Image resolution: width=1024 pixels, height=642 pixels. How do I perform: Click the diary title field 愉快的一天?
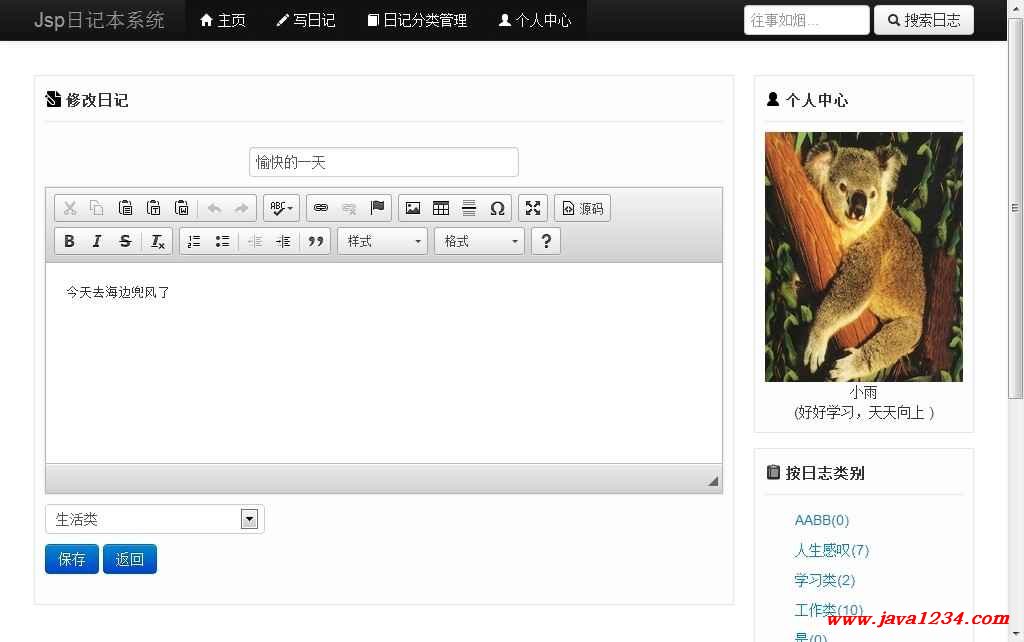coord(384,162)
